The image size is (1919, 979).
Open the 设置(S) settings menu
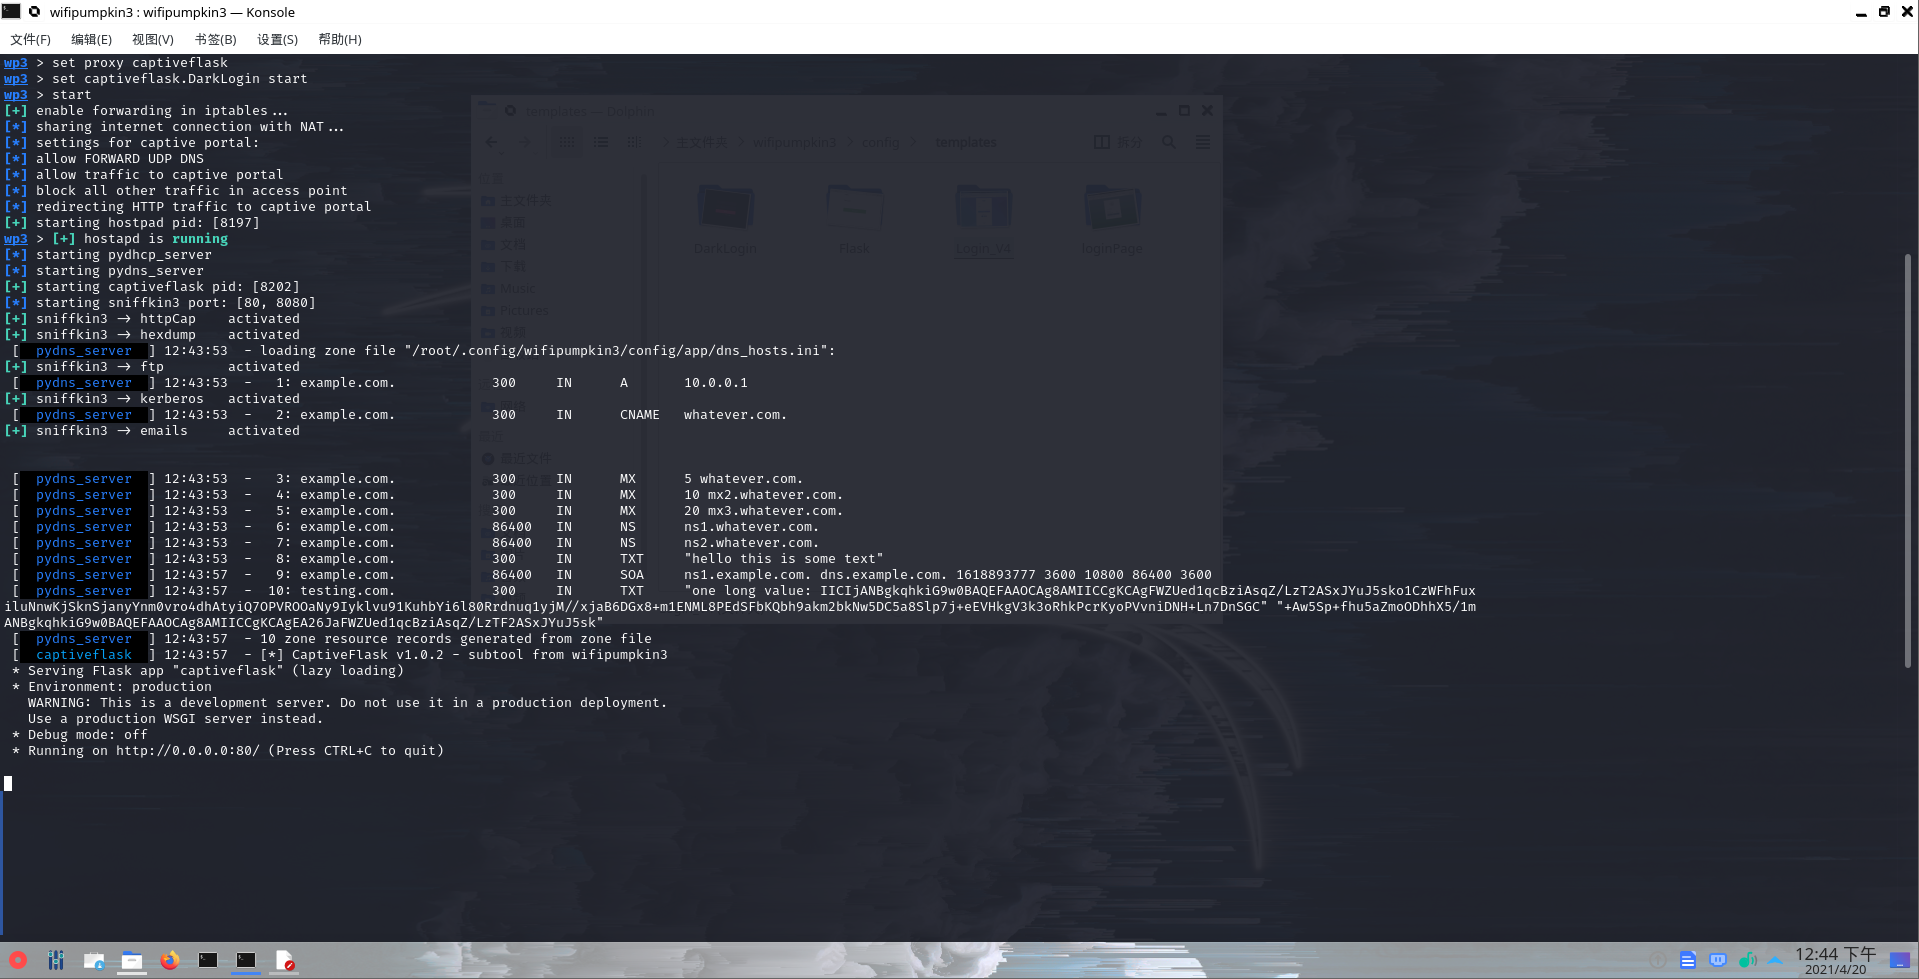tap(277, 40)
